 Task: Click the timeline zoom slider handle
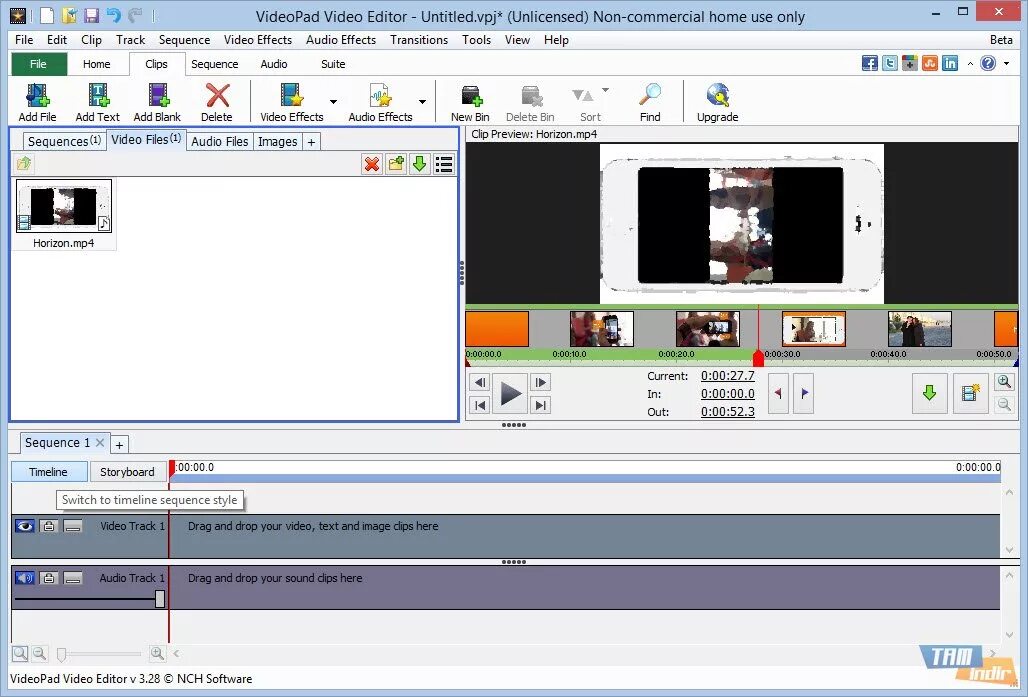pos(62,654)
